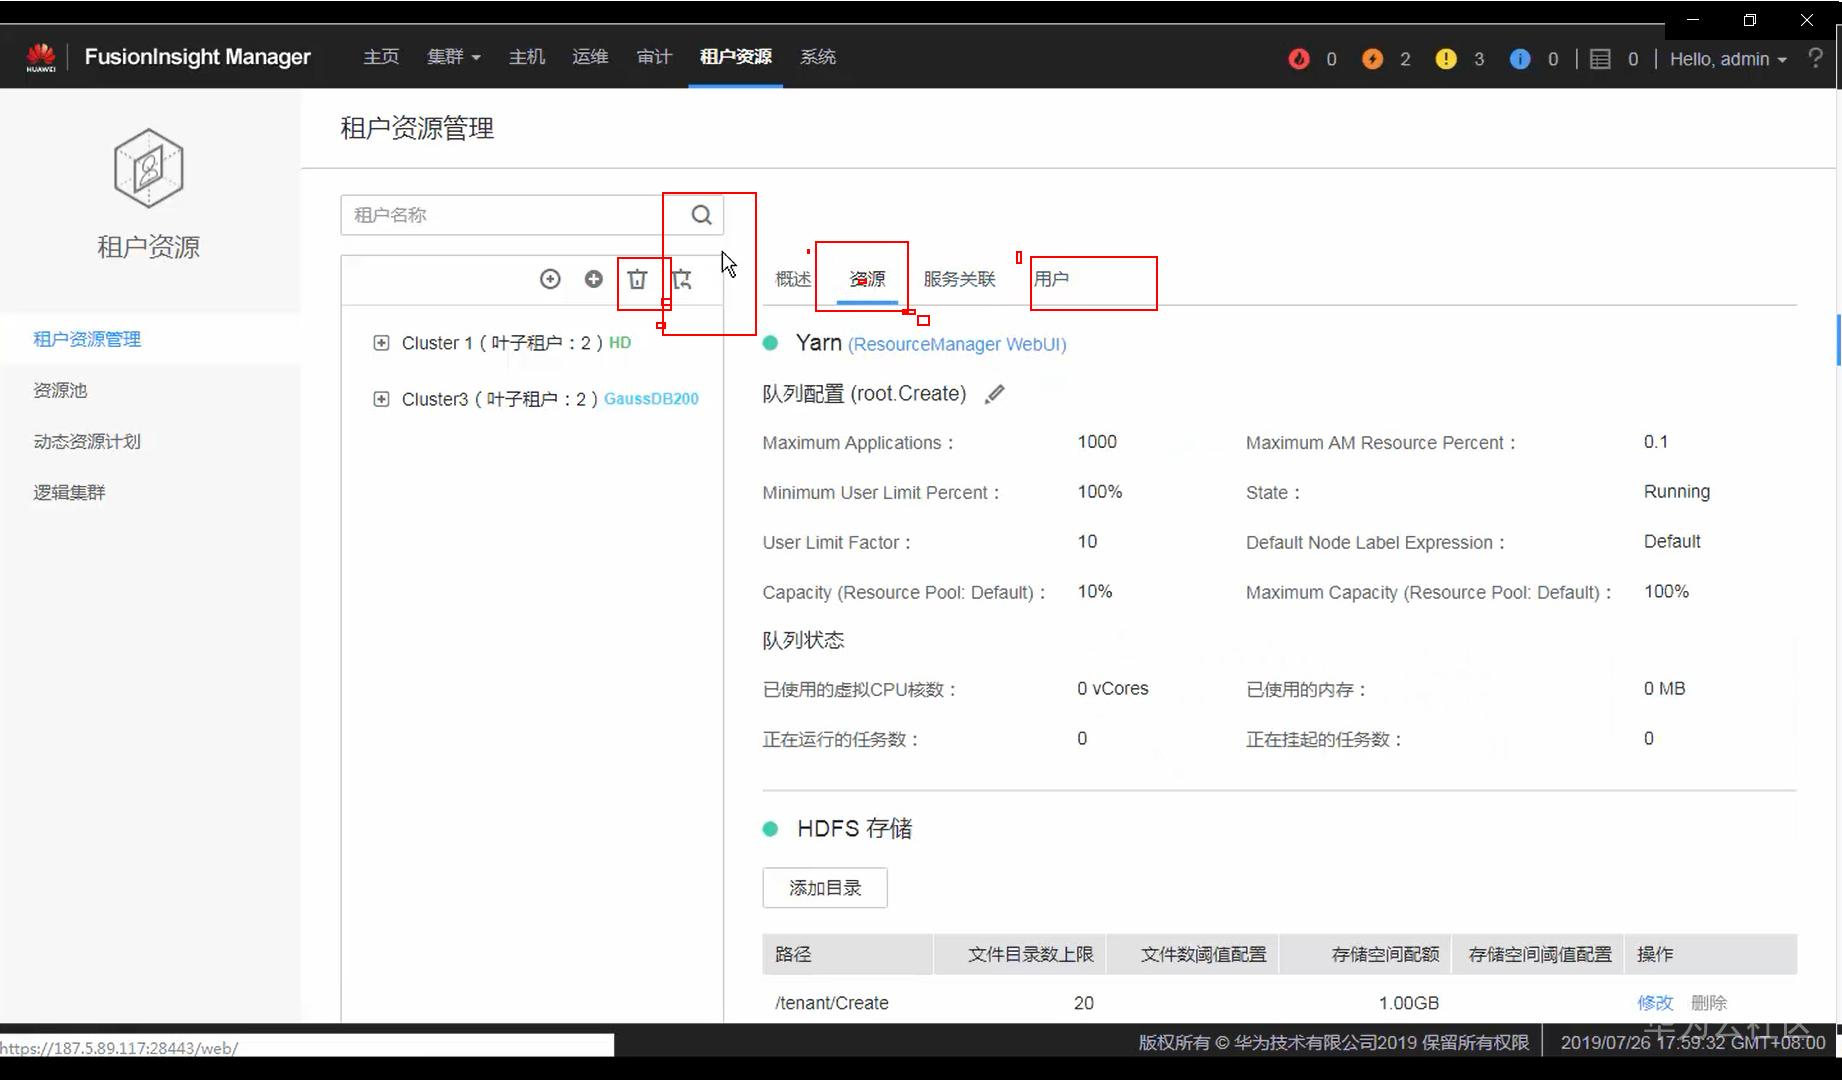Click the Yarn section heading
1842x1080 pixels.
tap(818, 343)
